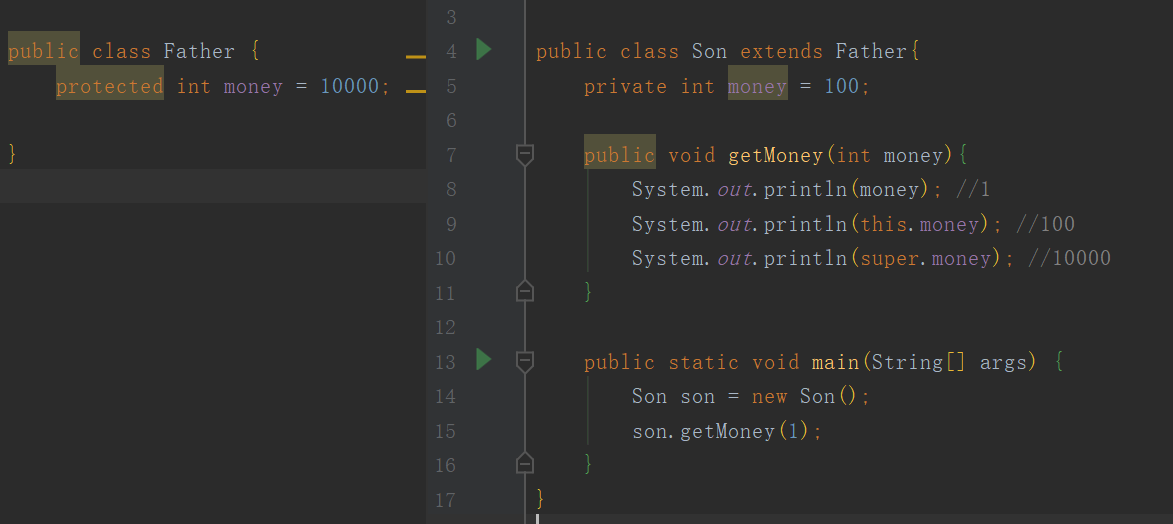Click 'private' keyword on line 5
Image resolution: width=1173 pixels, height=524 pixels.
click(625, 86)
